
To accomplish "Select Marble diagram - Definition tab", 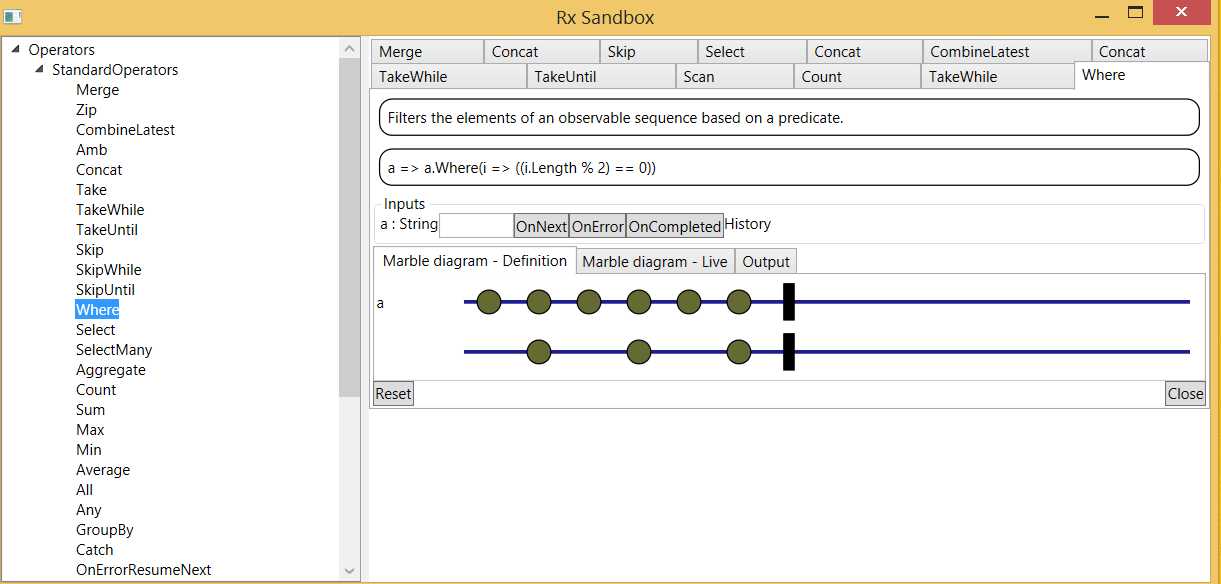I will pos(475,260).
